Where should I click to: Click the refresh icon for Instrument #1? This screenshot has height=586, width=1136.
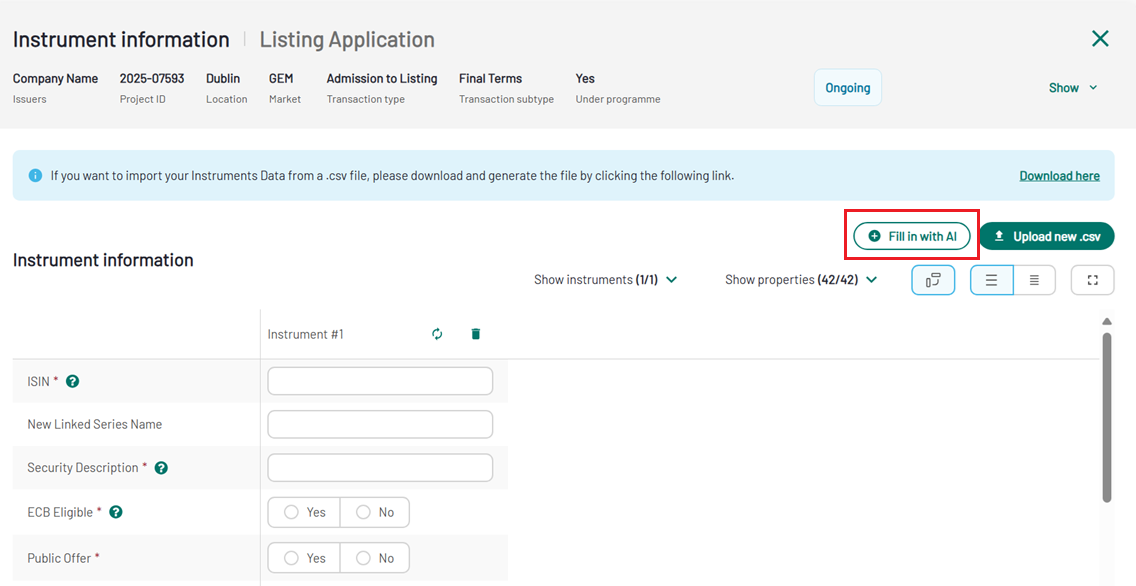[437, 334]
